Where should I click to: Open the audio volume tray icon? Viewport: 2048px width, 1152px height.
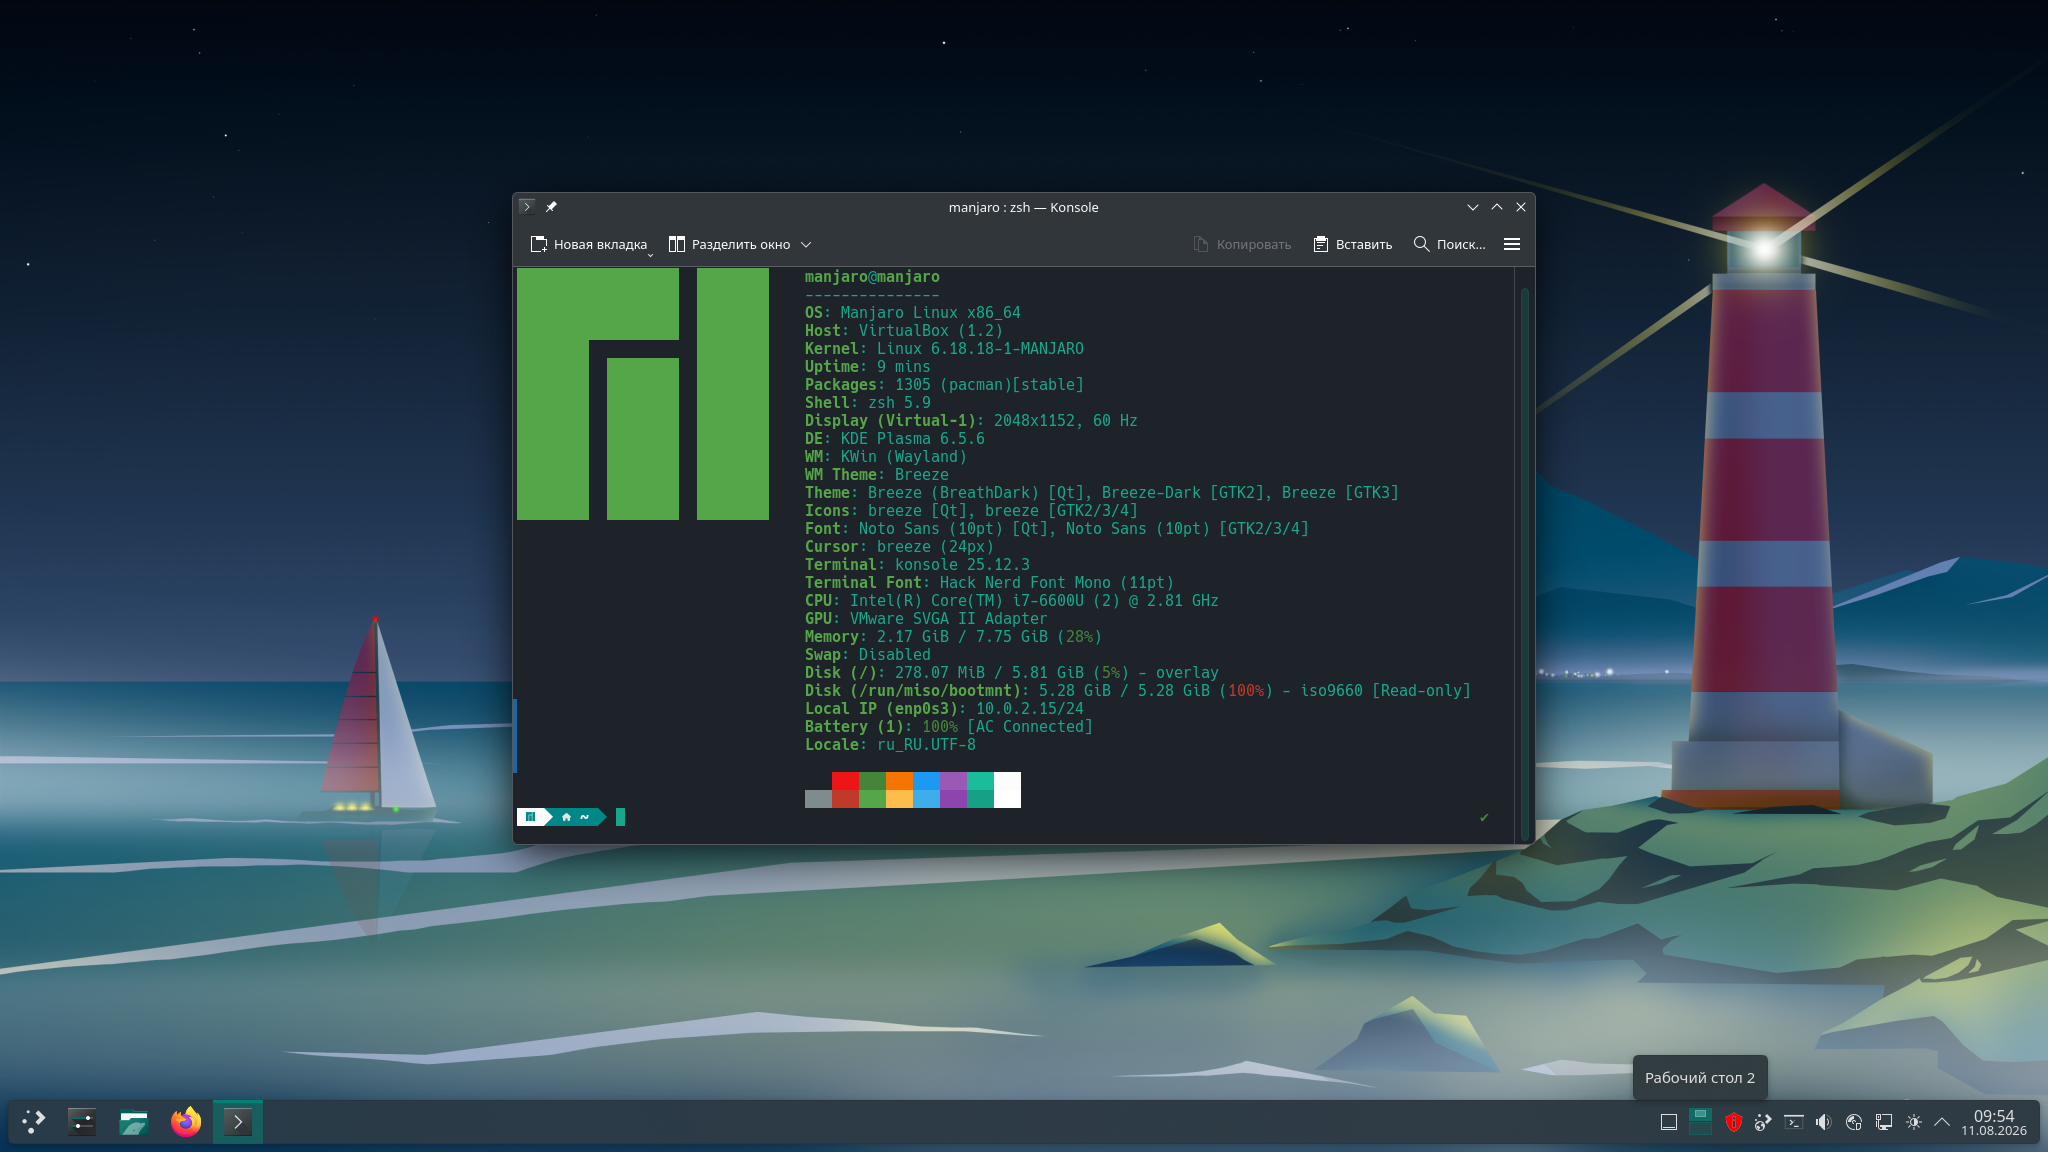click(1824, 1122)
